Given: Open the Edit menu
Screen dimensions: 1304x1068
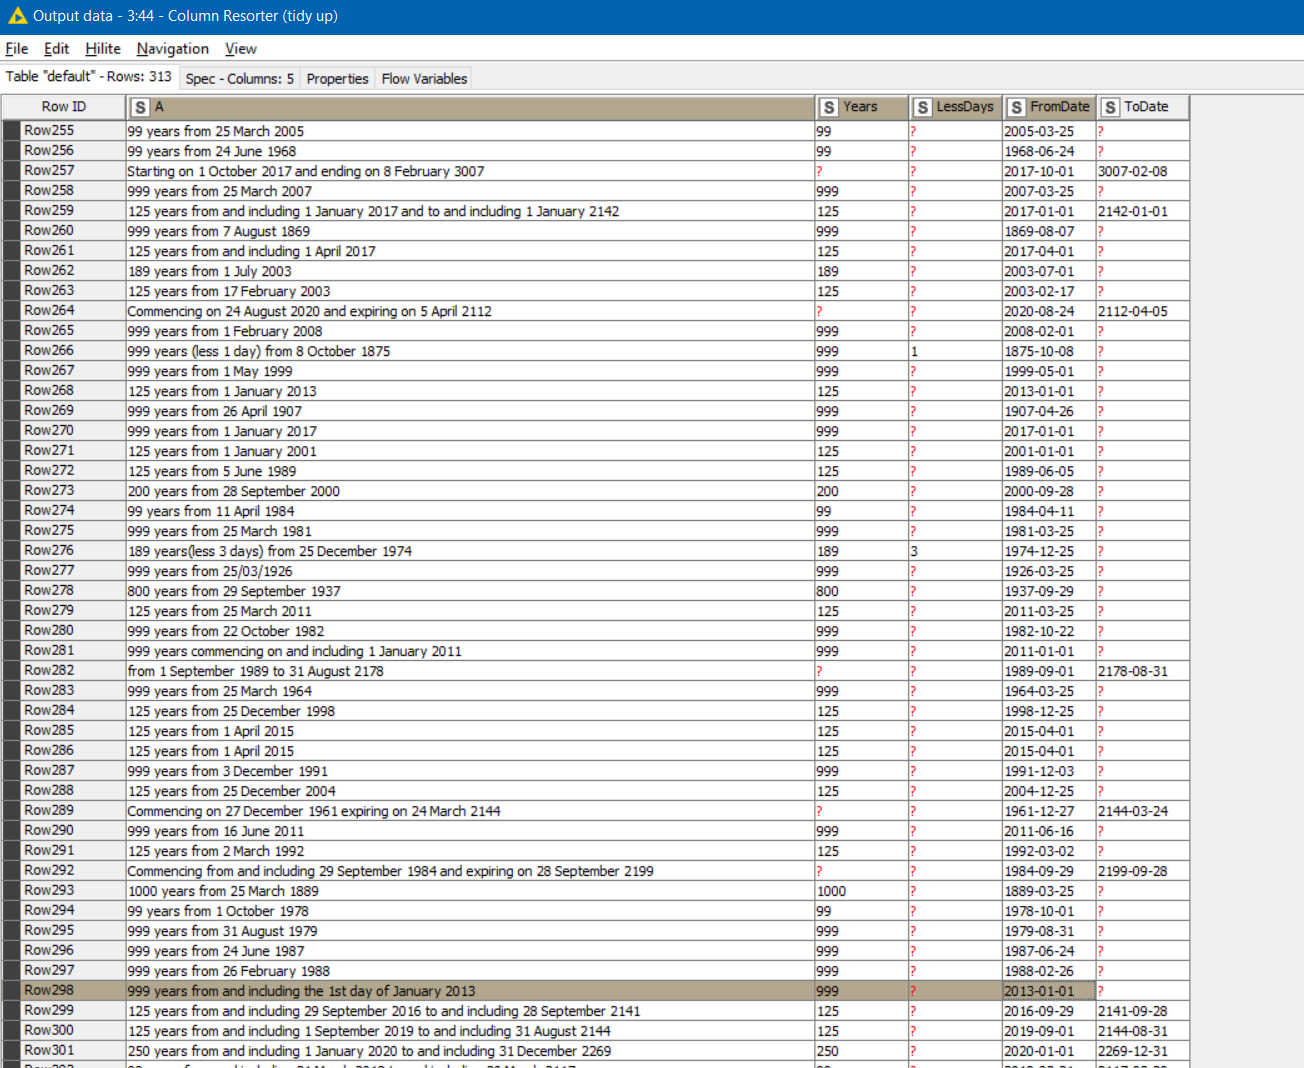Looking at the screenshot, I should [57, 49].
